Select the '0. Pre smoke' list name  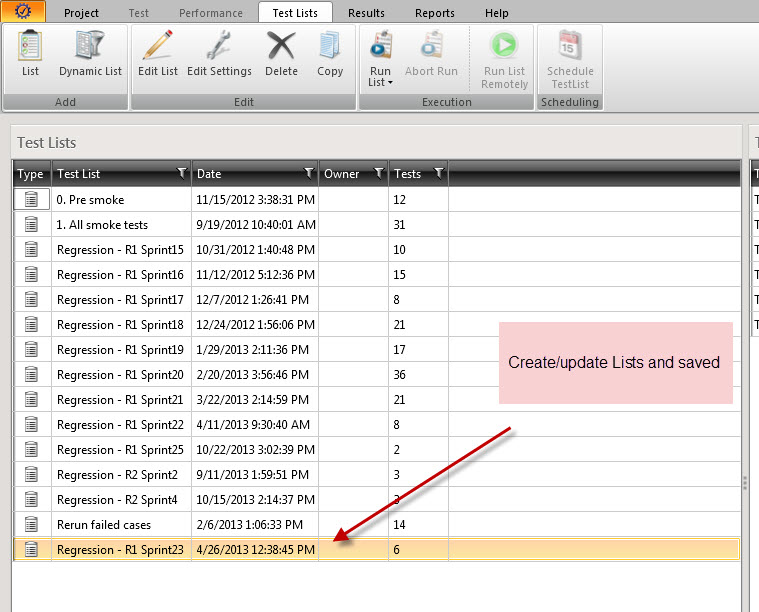(x=90, y=199)
